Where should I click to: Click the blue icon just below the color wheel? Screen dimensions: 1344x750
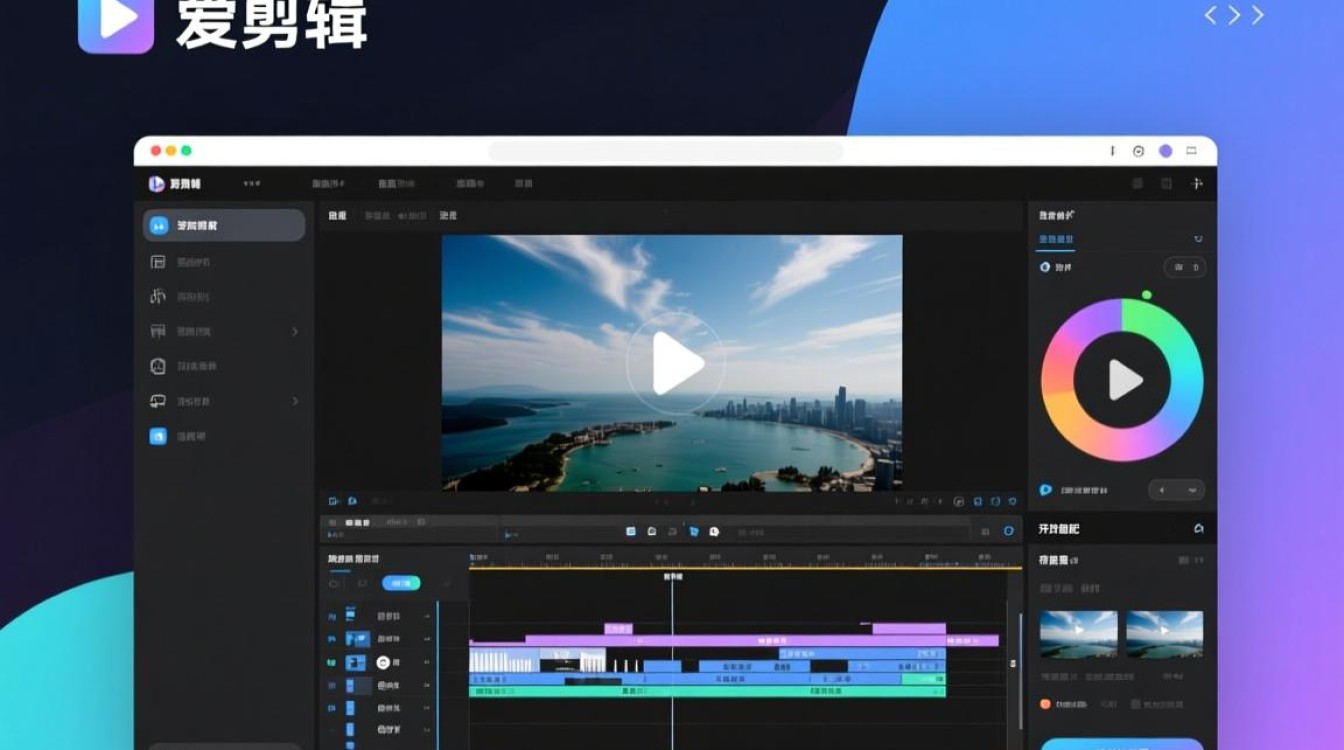point(1046,490)
